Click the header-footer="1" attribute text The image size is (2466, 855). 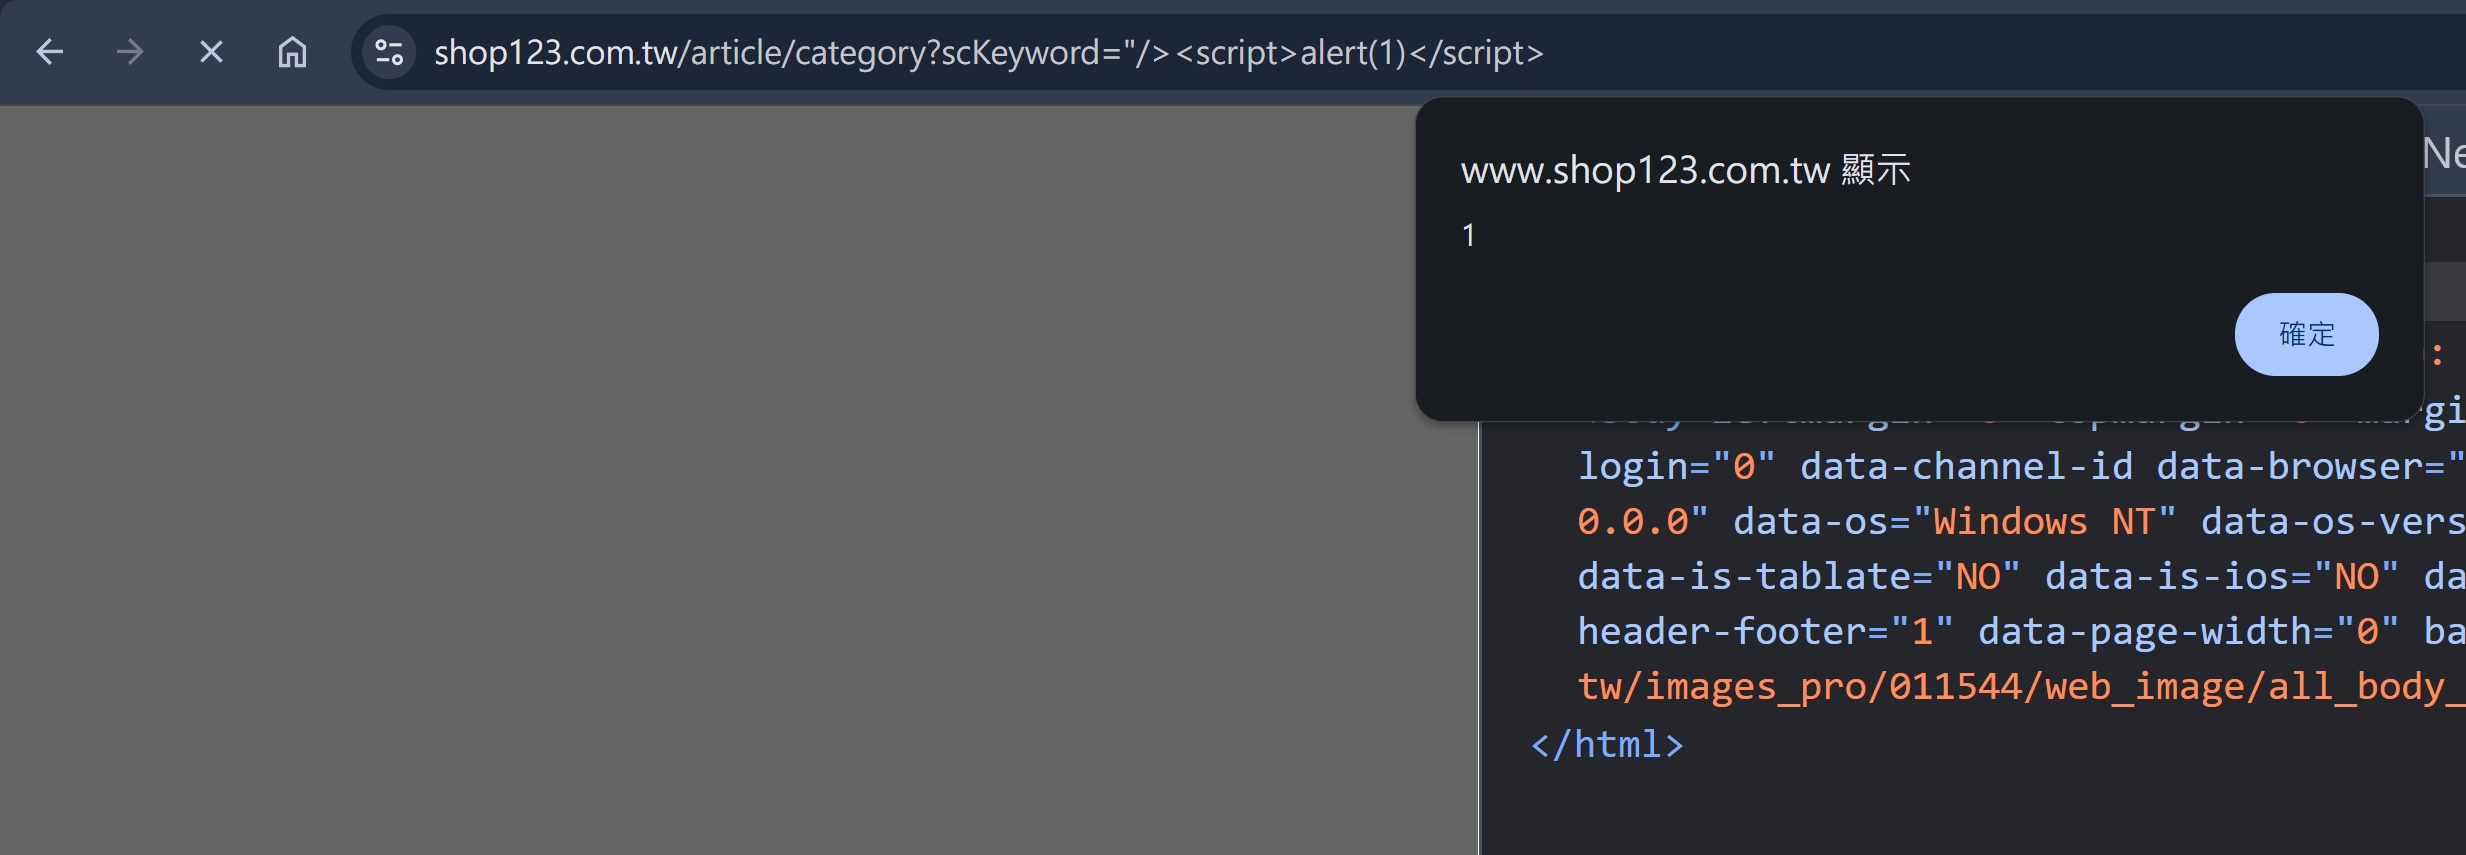[x=1766, y=631]
